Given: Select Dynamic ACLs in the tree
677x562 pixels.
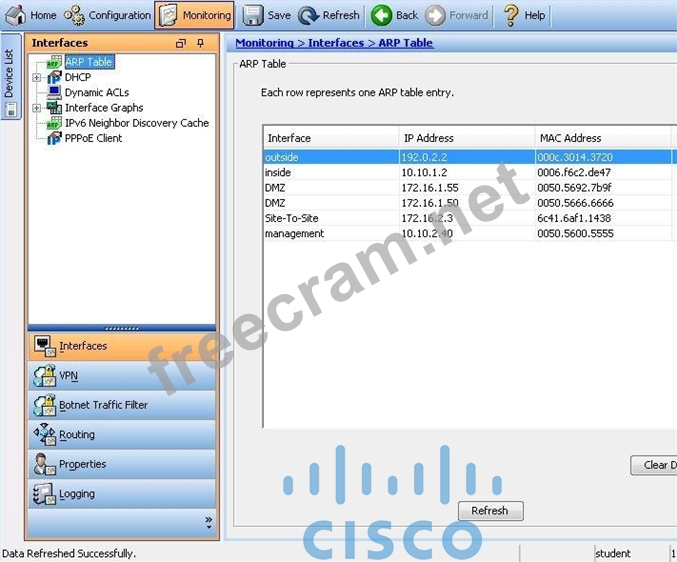Looking at the screenshot, I should (96, 92).
